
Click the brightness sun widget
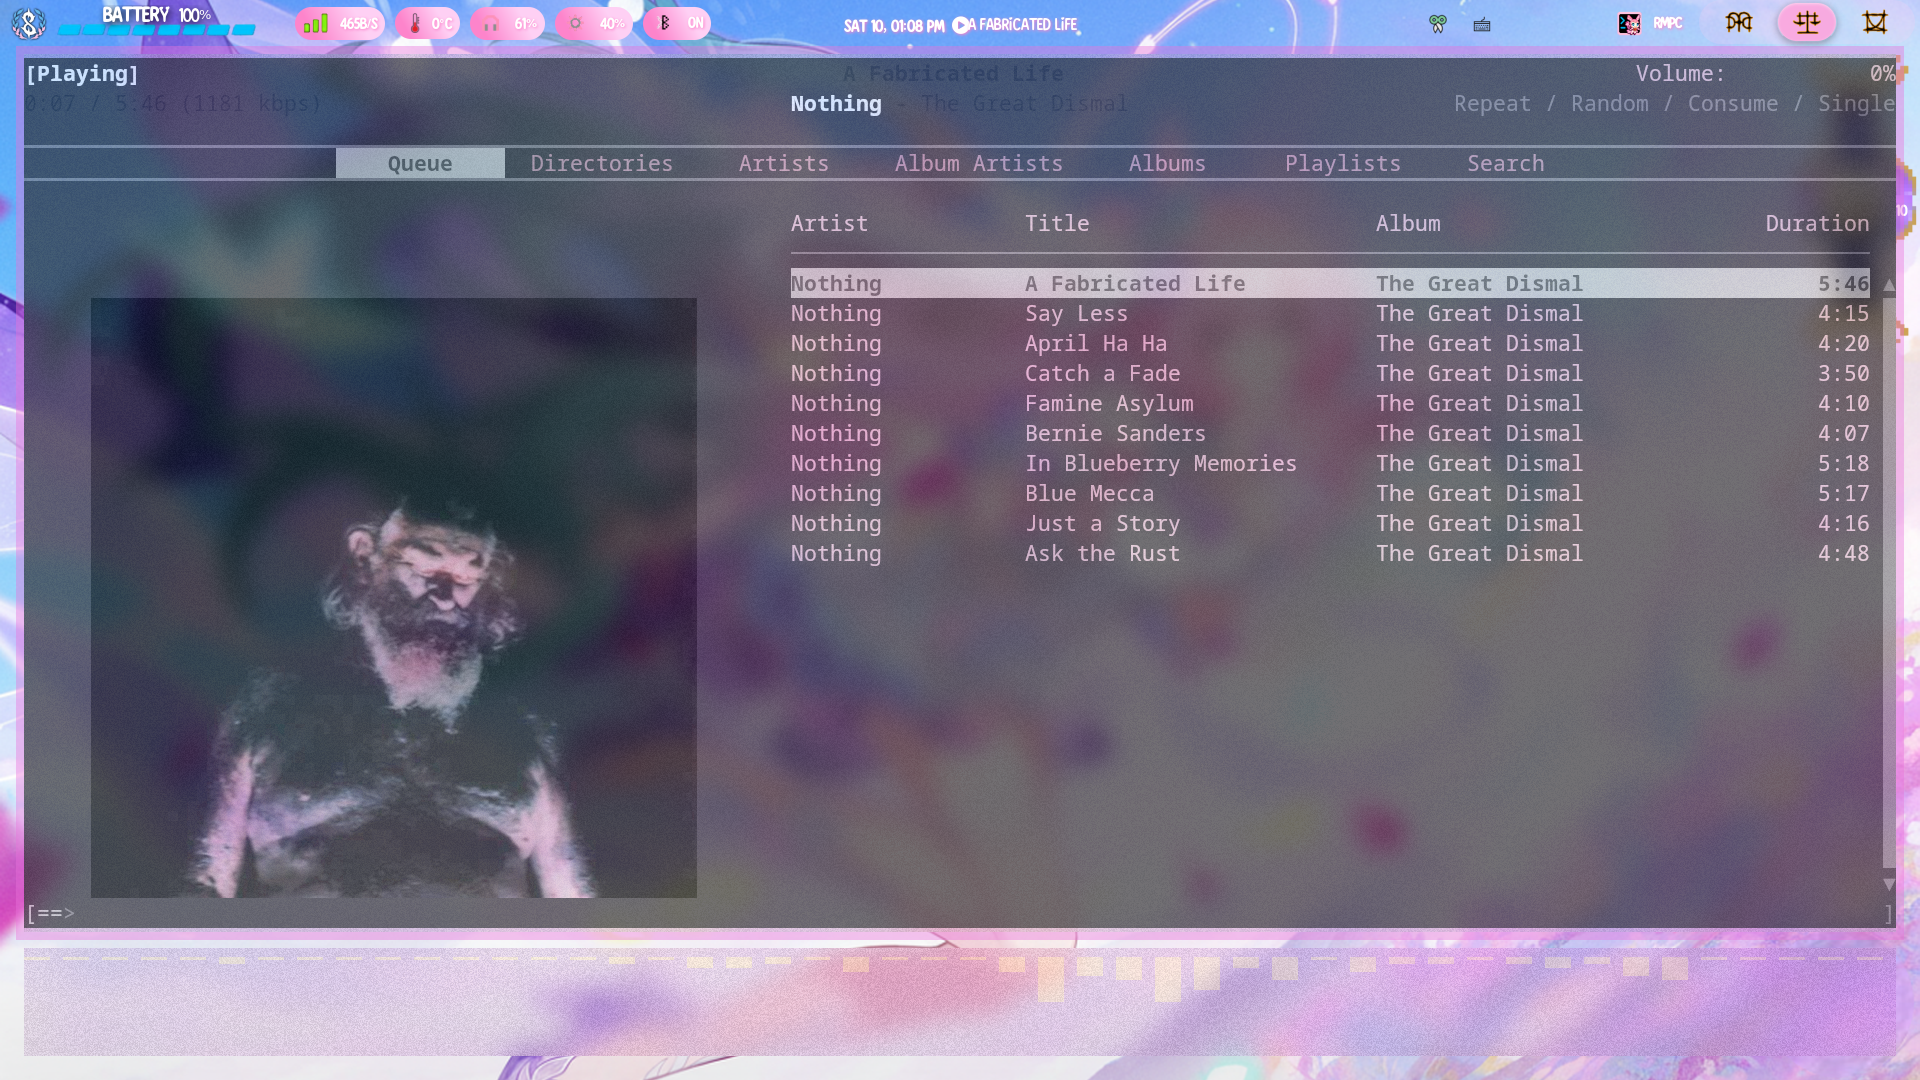point(593,23)
